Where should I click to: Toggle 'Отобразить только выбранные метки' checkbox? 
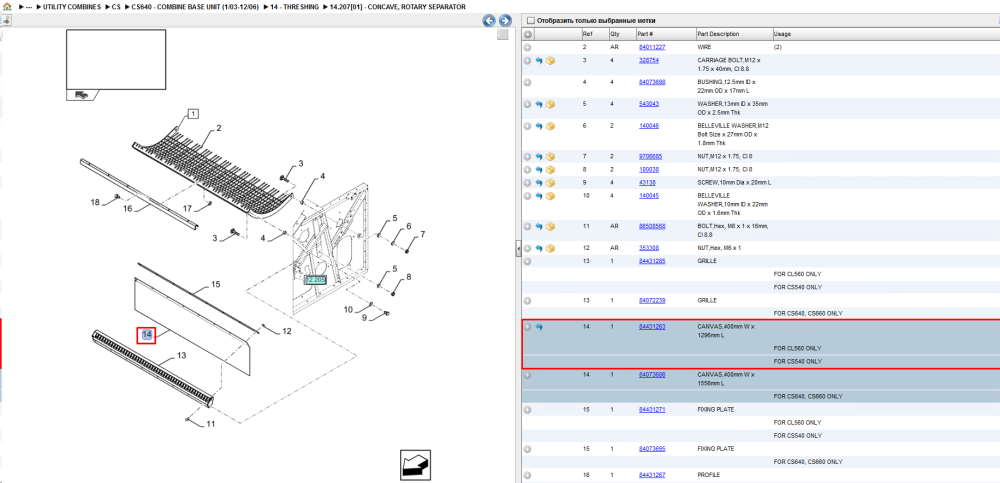[530, 20]
